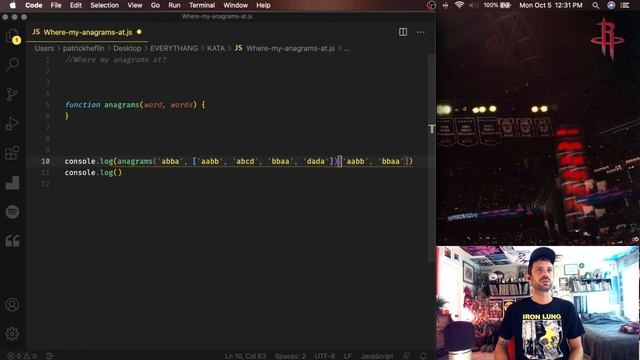Open Siri from the menu bar
Screen dimensions: 640x360
click(611, 5)
